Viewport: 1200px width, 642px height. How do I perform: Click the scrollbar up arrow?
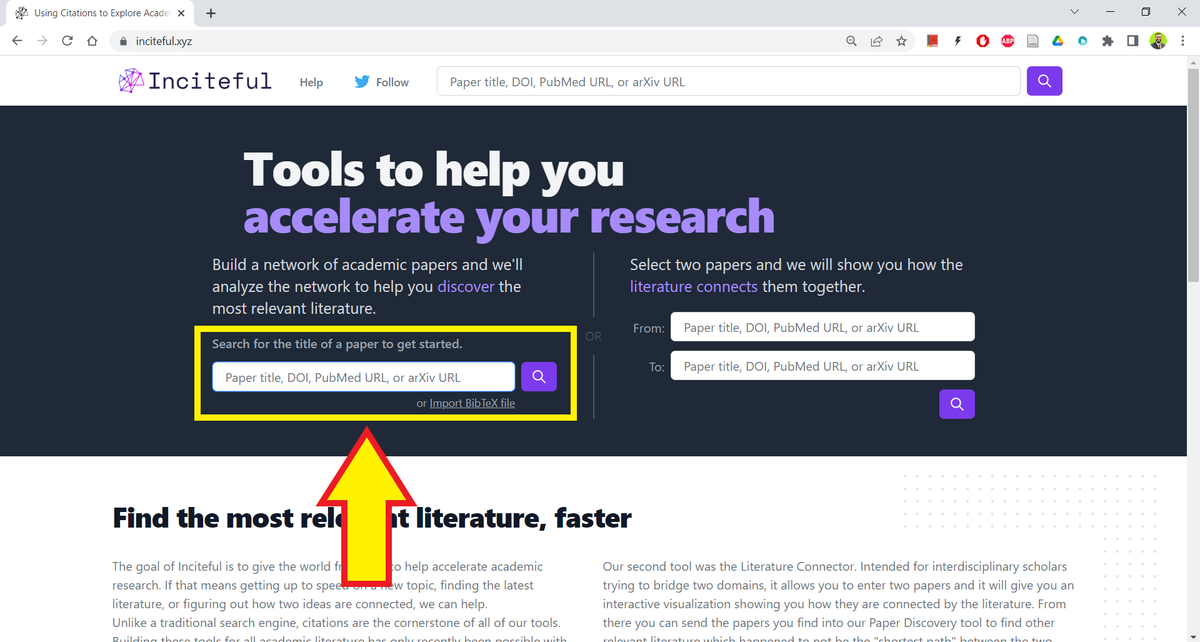click(1192, 63)
